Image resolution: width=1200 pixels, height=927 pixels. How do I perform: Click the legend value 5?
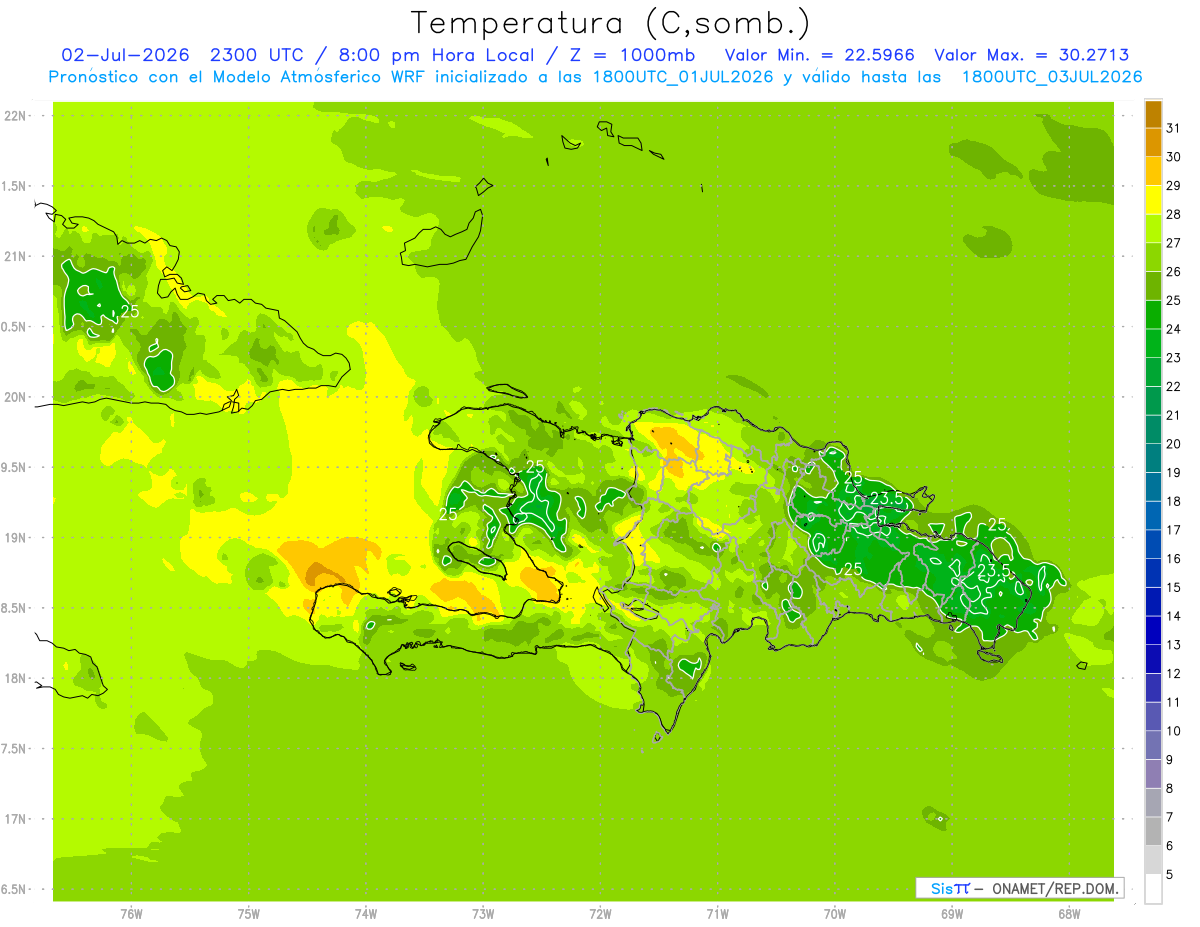1170,874
